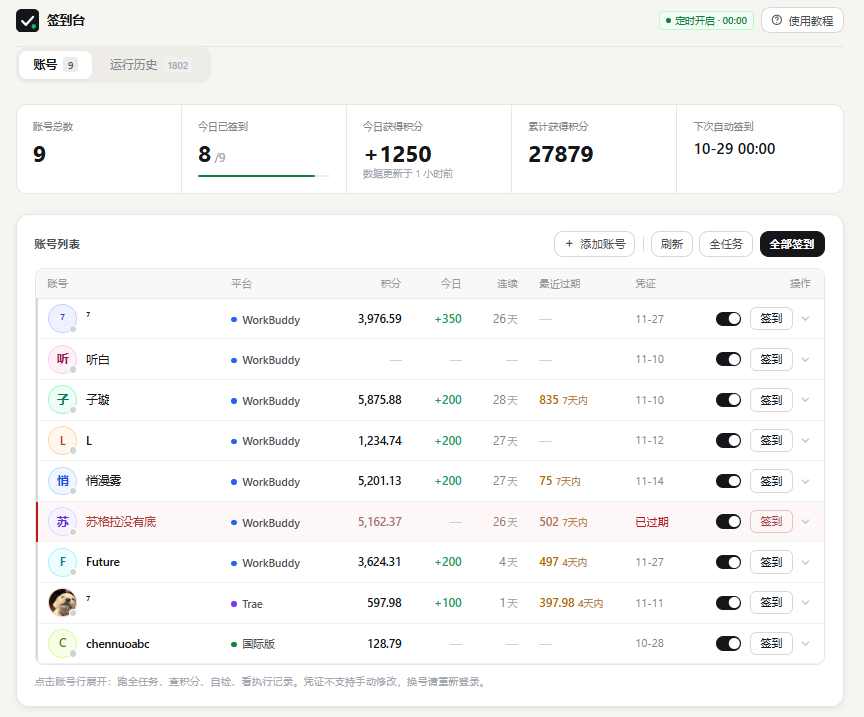Click the 添加账号 button
The height and width of the screenshot is (717, 864).
click(x=595, y=244)
